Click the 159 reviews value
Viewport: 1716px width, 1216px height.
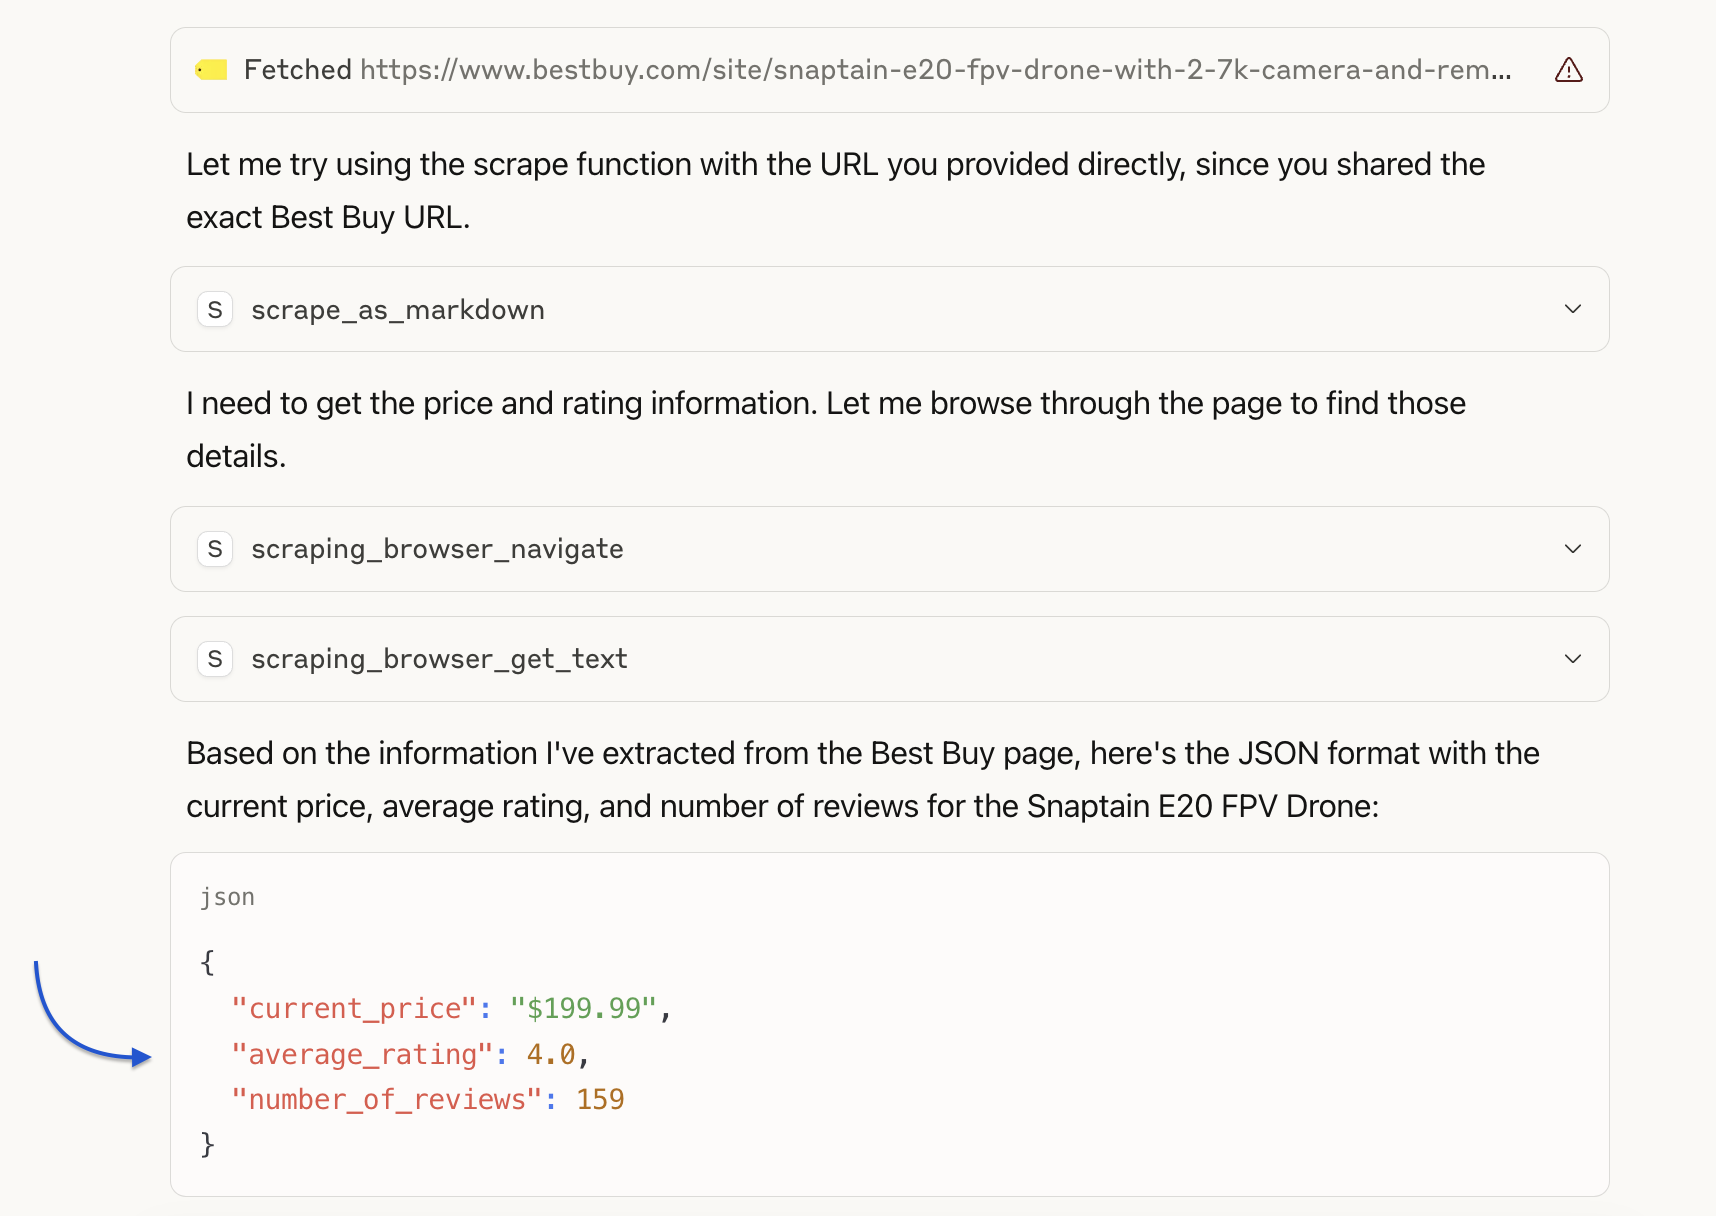pos(600,1099)
